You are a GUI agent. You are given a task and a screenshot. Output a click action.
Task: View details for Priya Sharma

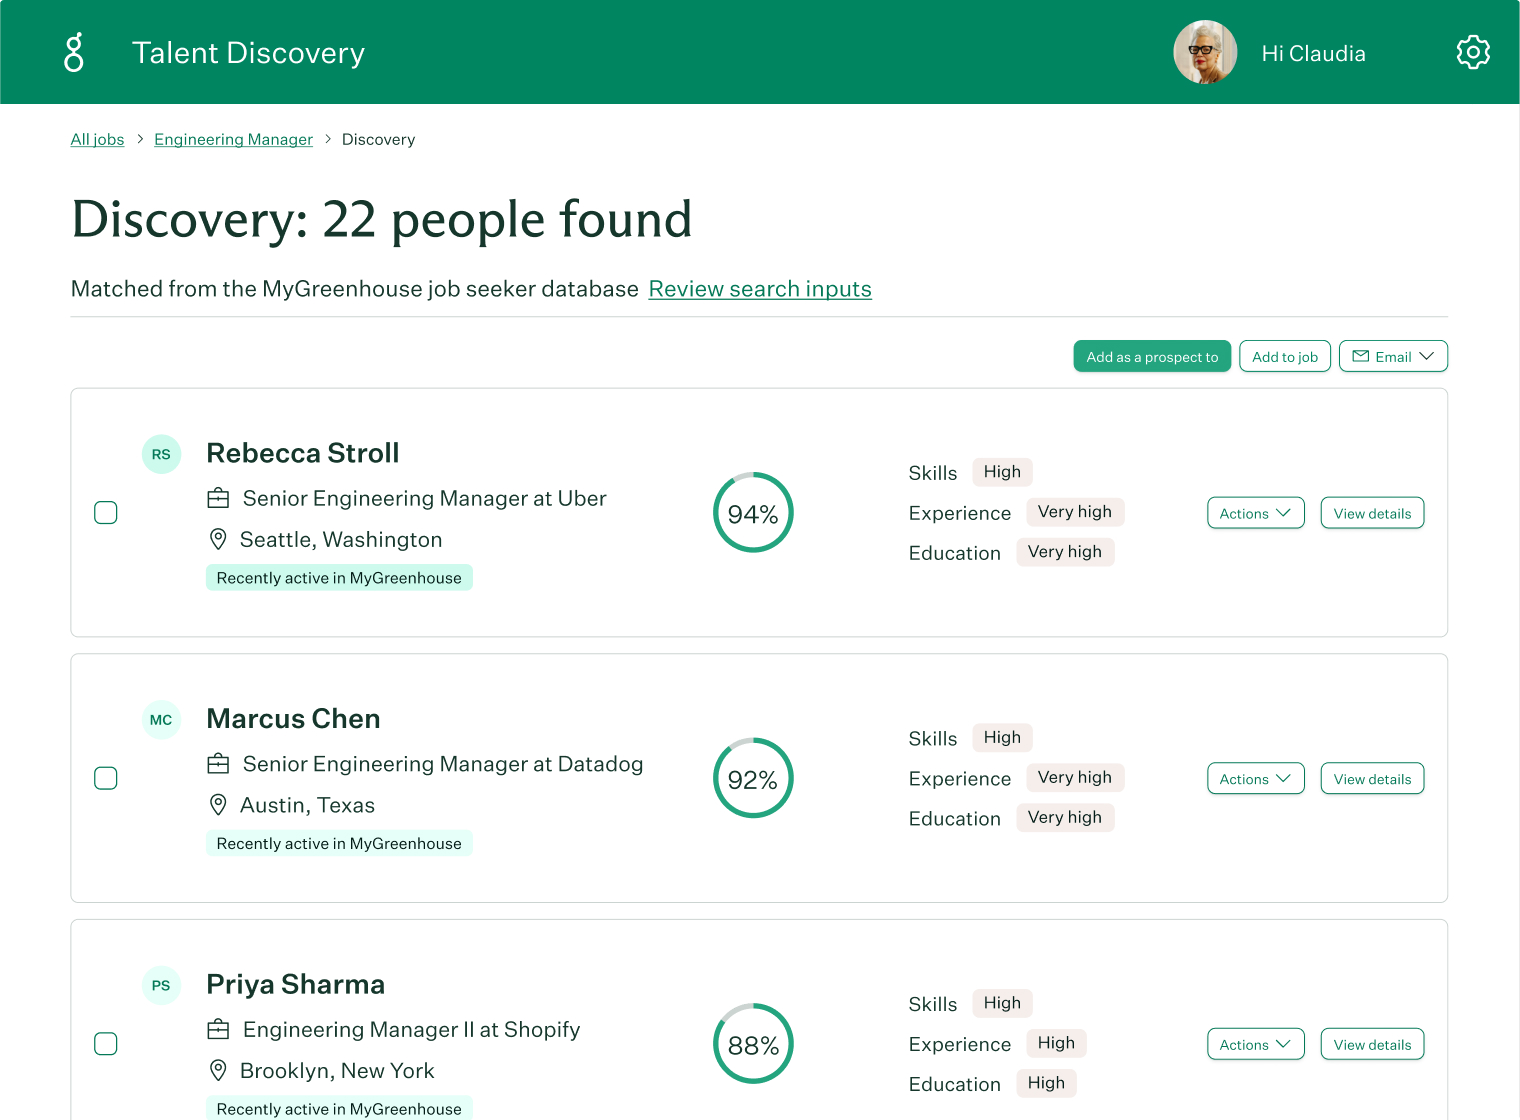[x=1372, y=1044]
